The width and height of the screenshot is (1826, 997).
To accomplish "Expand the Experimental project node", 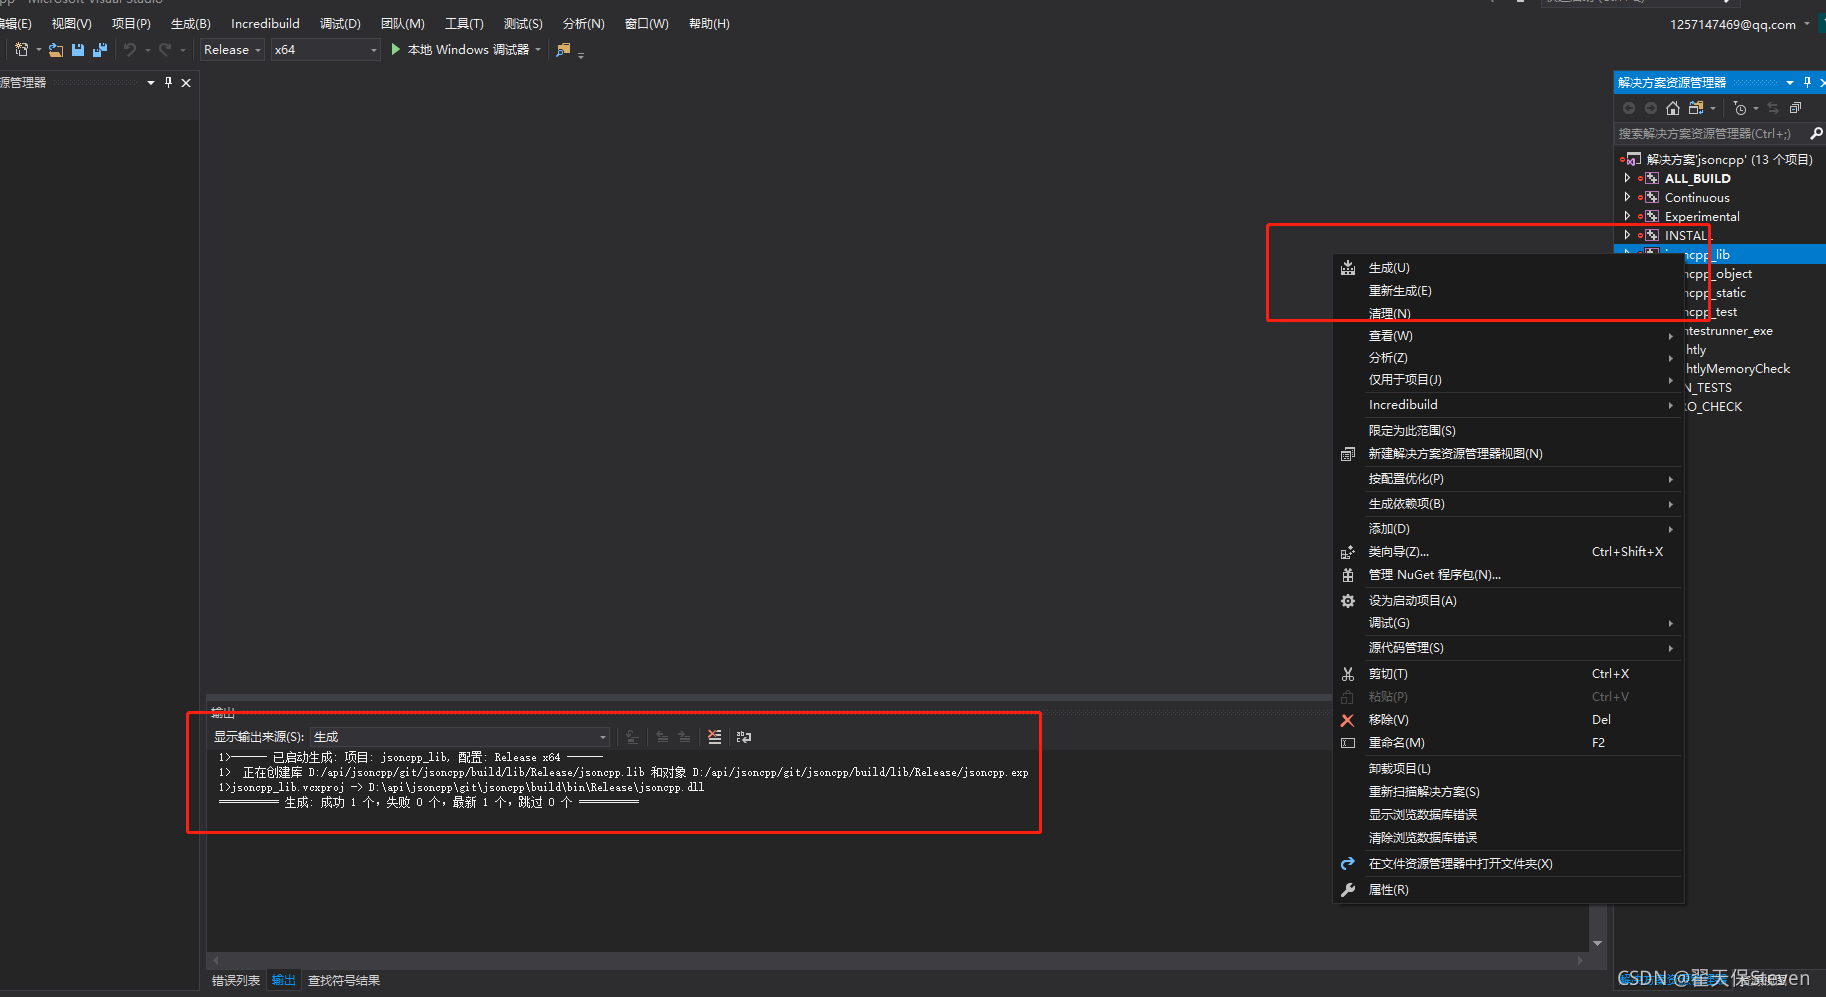I will tap(1627, 216).
